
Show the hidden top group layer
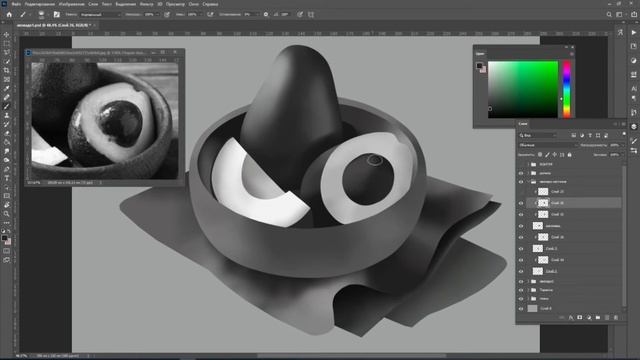coord(521,164)
